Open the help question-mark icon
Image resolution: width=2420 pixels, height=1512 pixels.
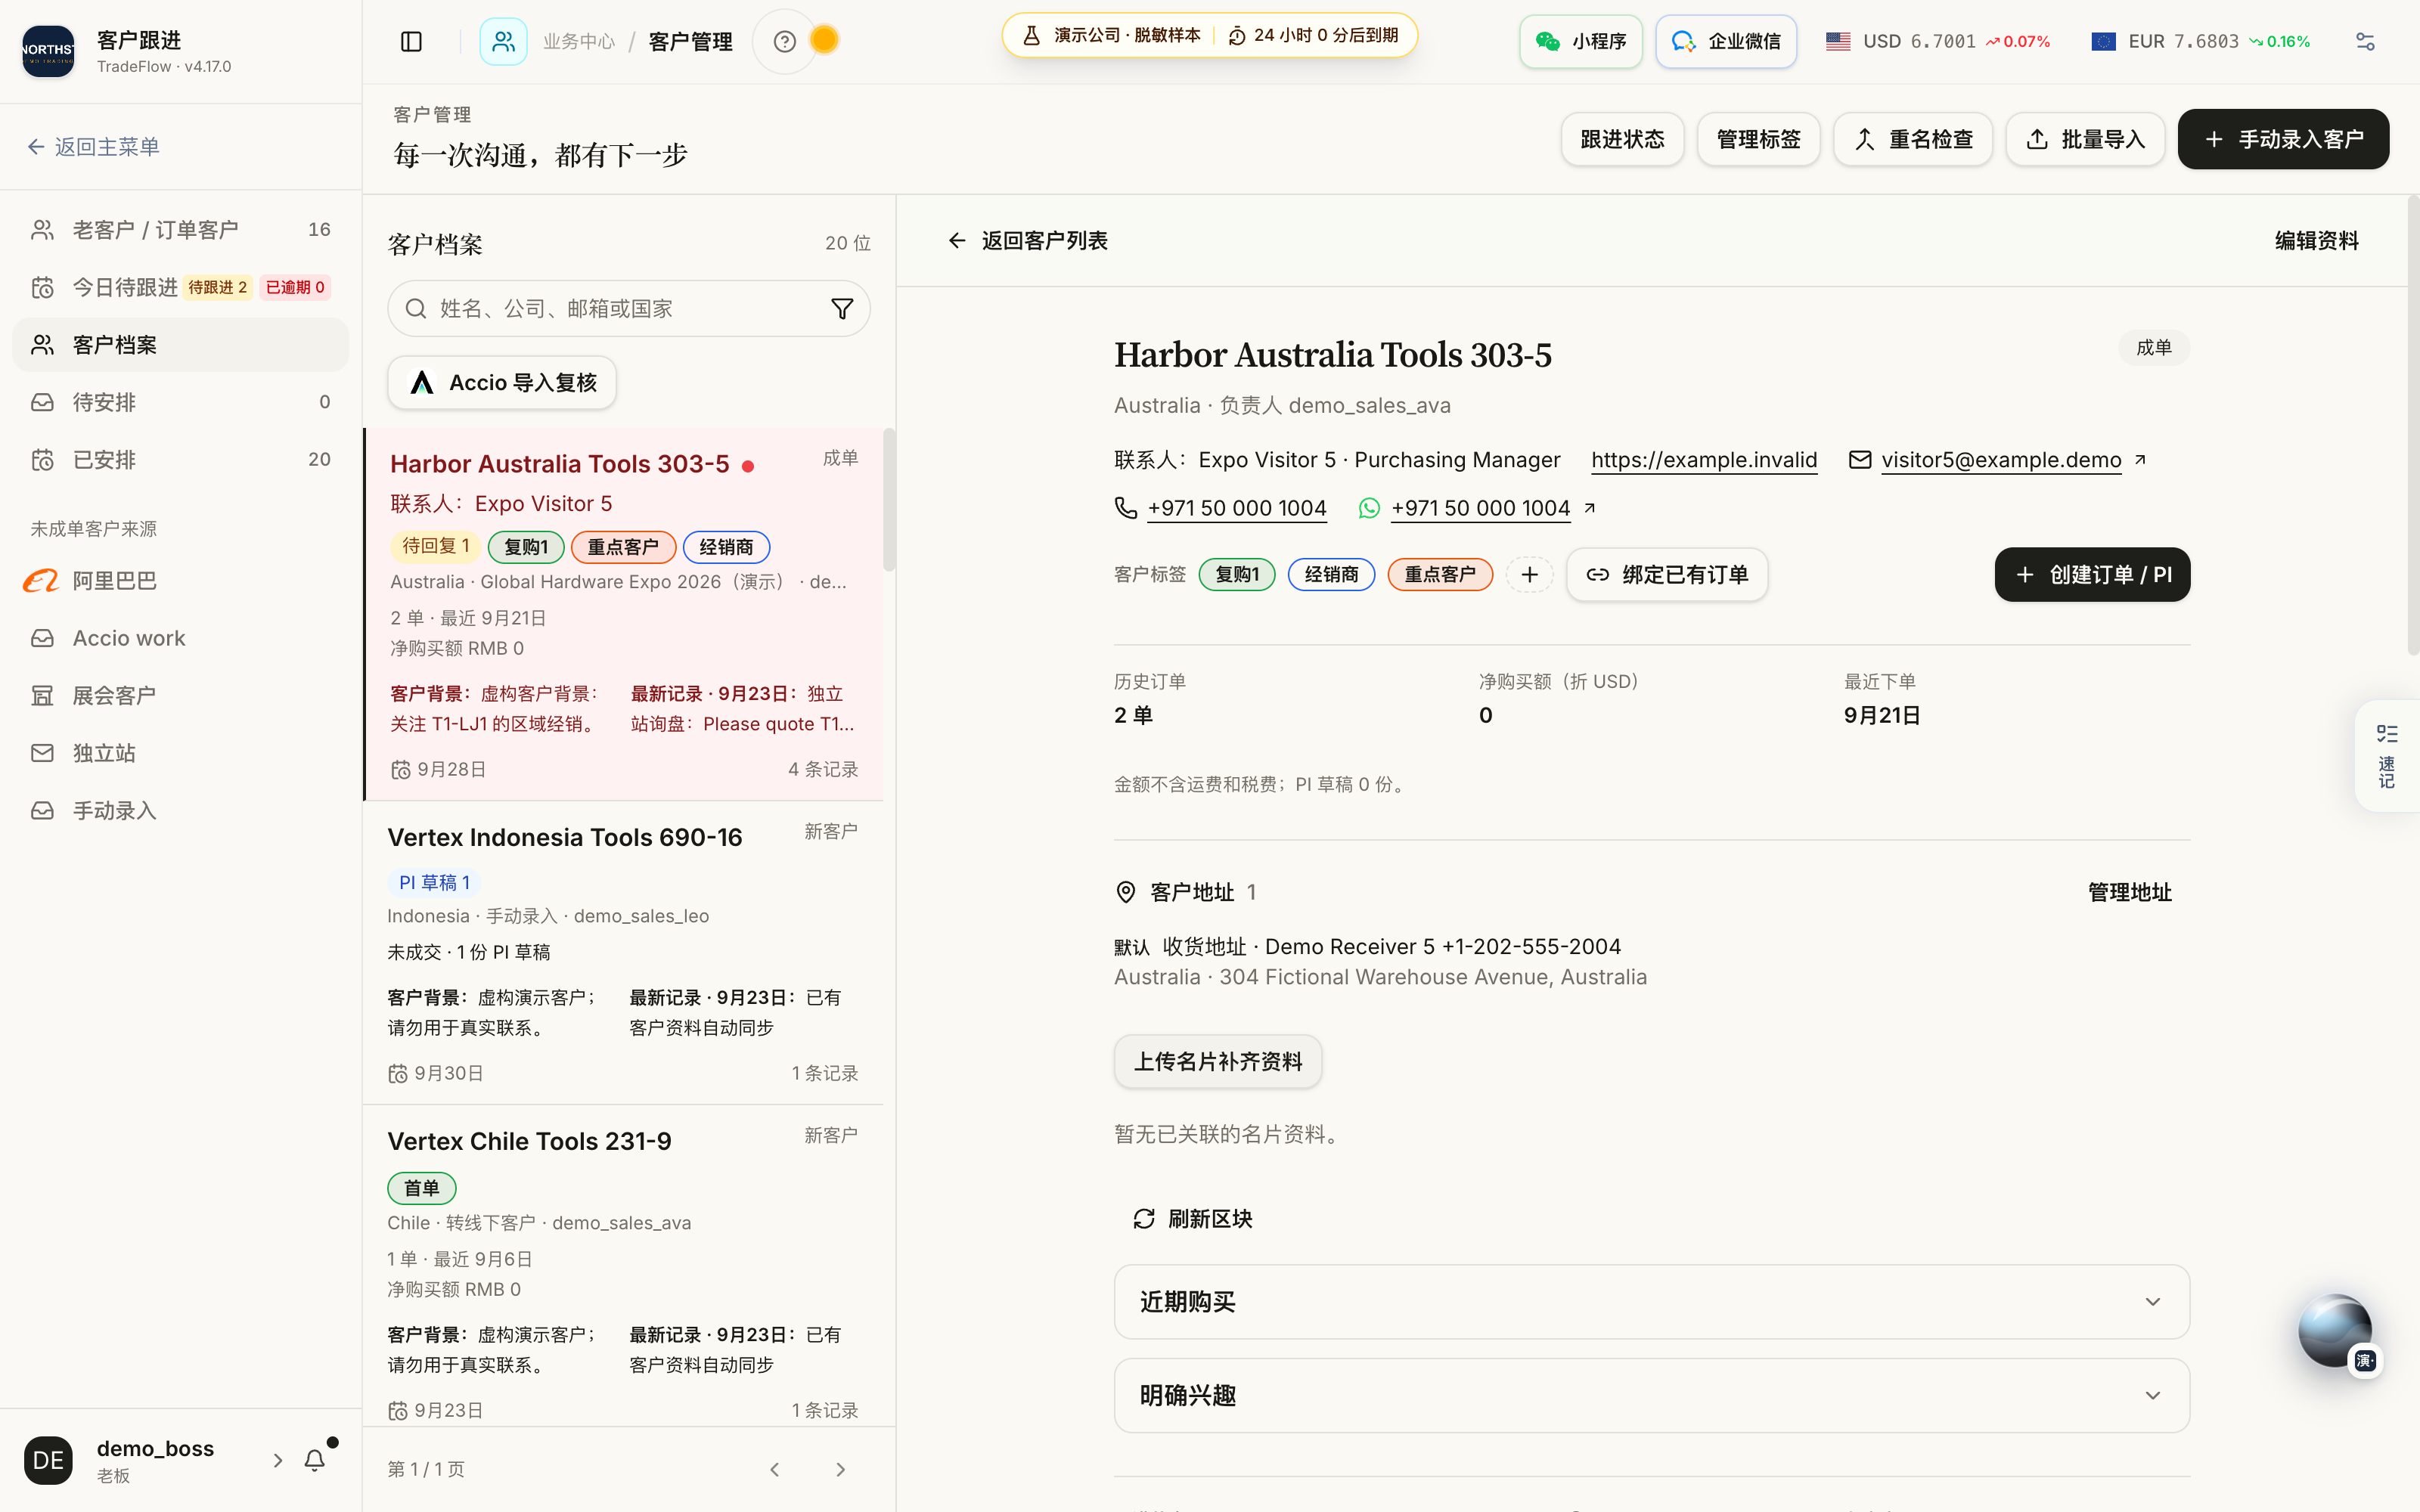click(785, 41)
